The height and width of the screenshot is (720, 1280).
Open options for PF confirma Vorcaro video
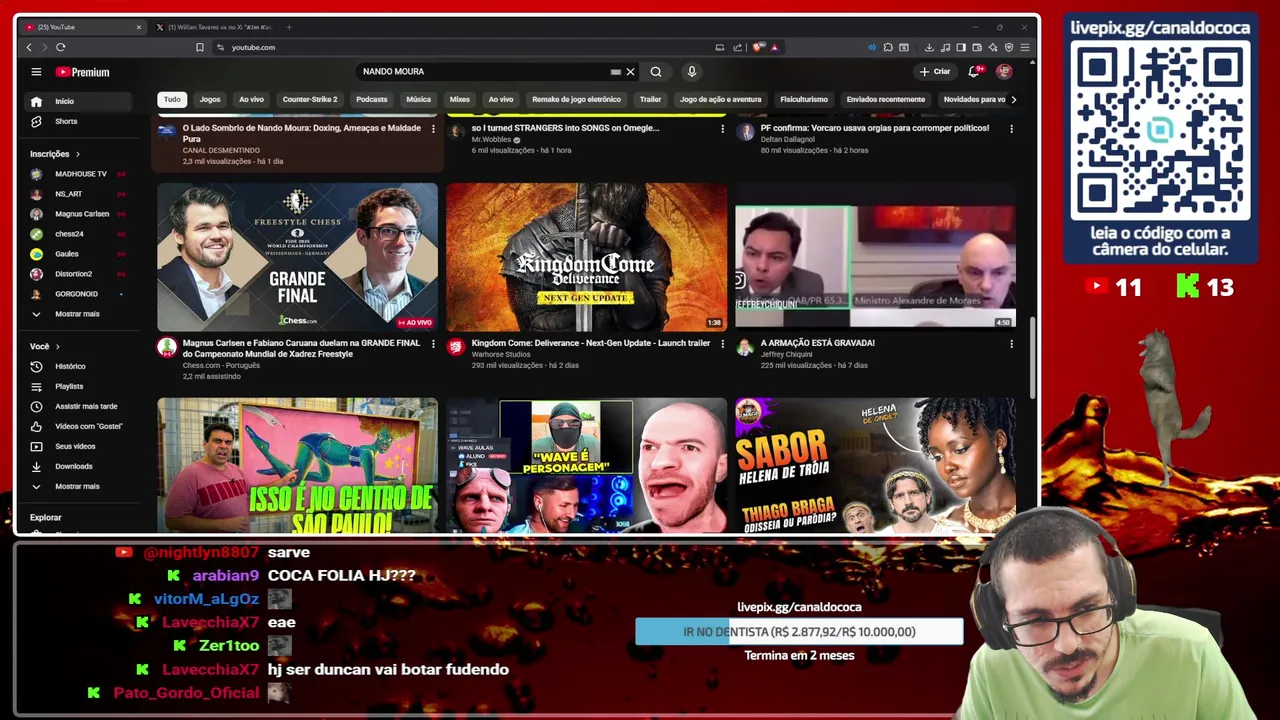(x=1011, y=129)
